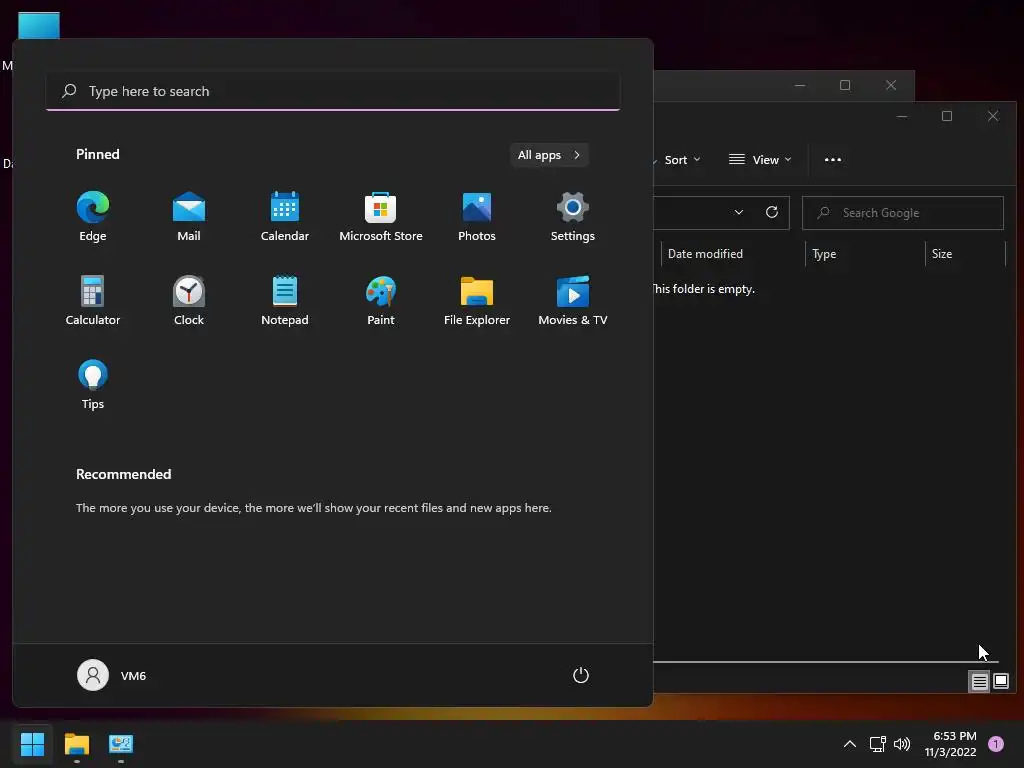The width and height of the screenshot is (1024, 768).
Task: Open the Tips app
Action: click(x=93, y=384)
